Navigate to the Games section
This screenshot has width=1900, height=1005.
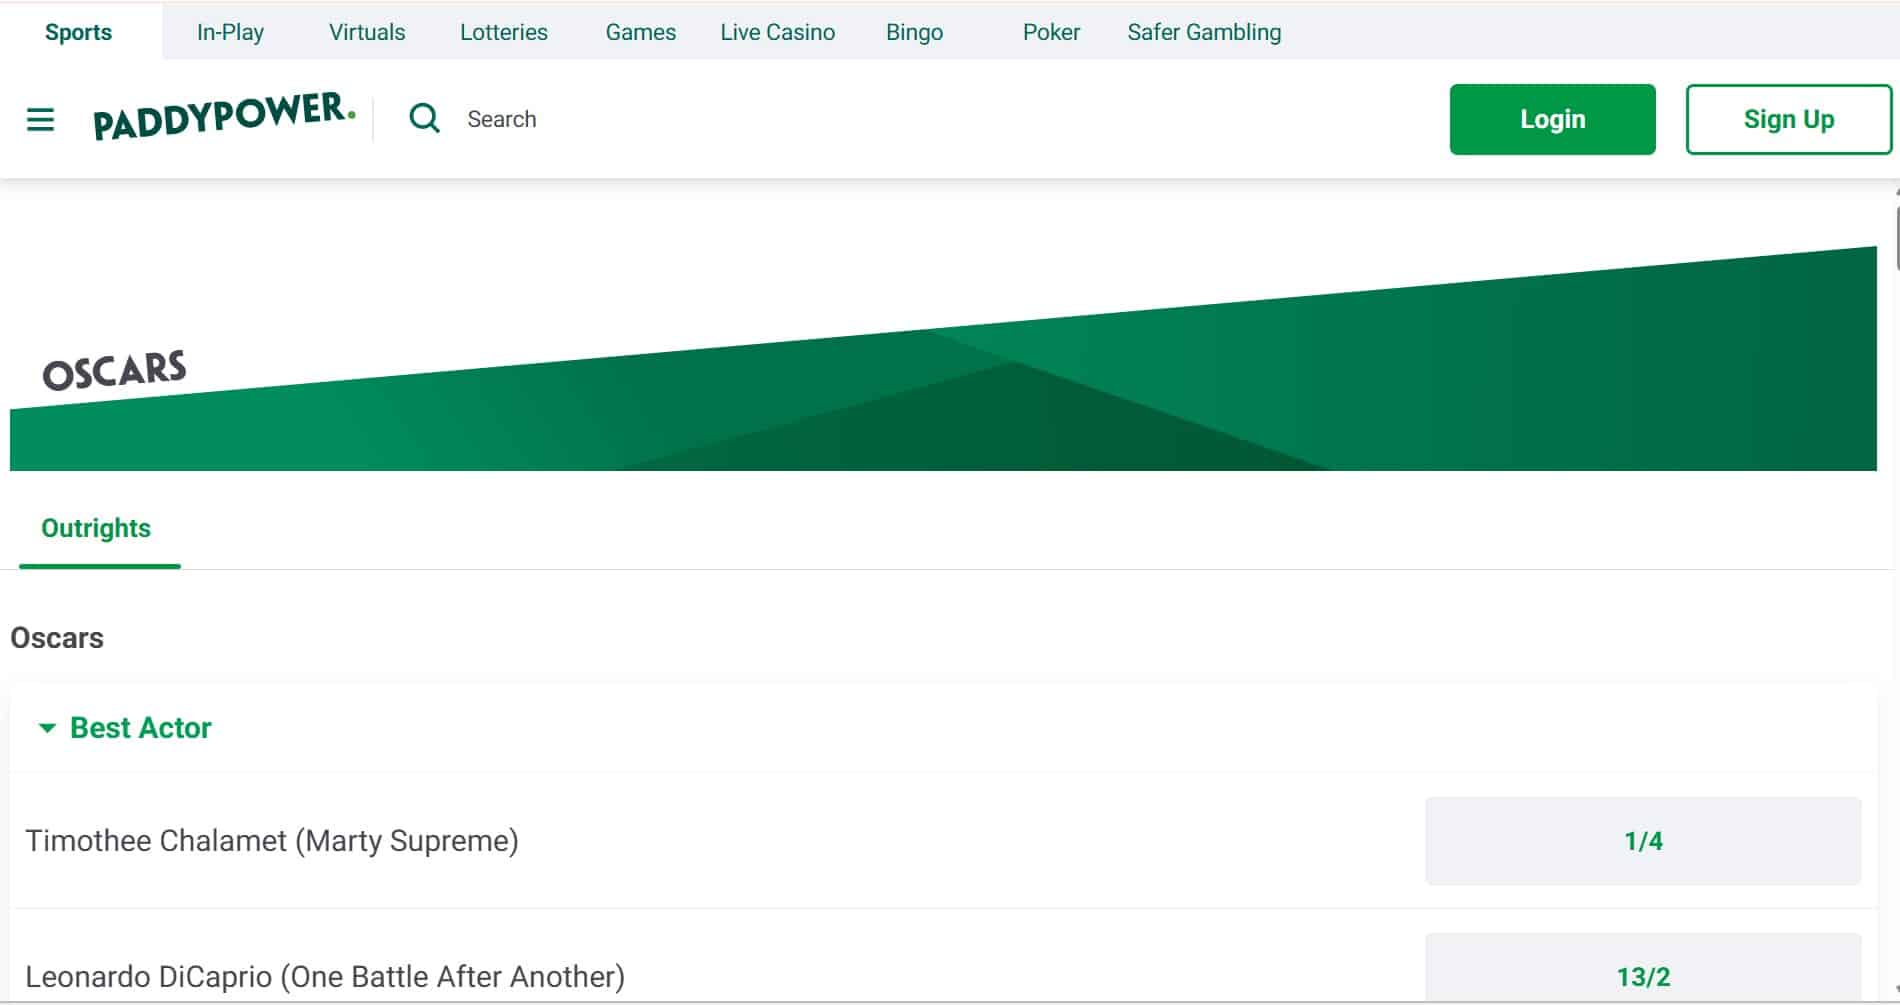640,32
